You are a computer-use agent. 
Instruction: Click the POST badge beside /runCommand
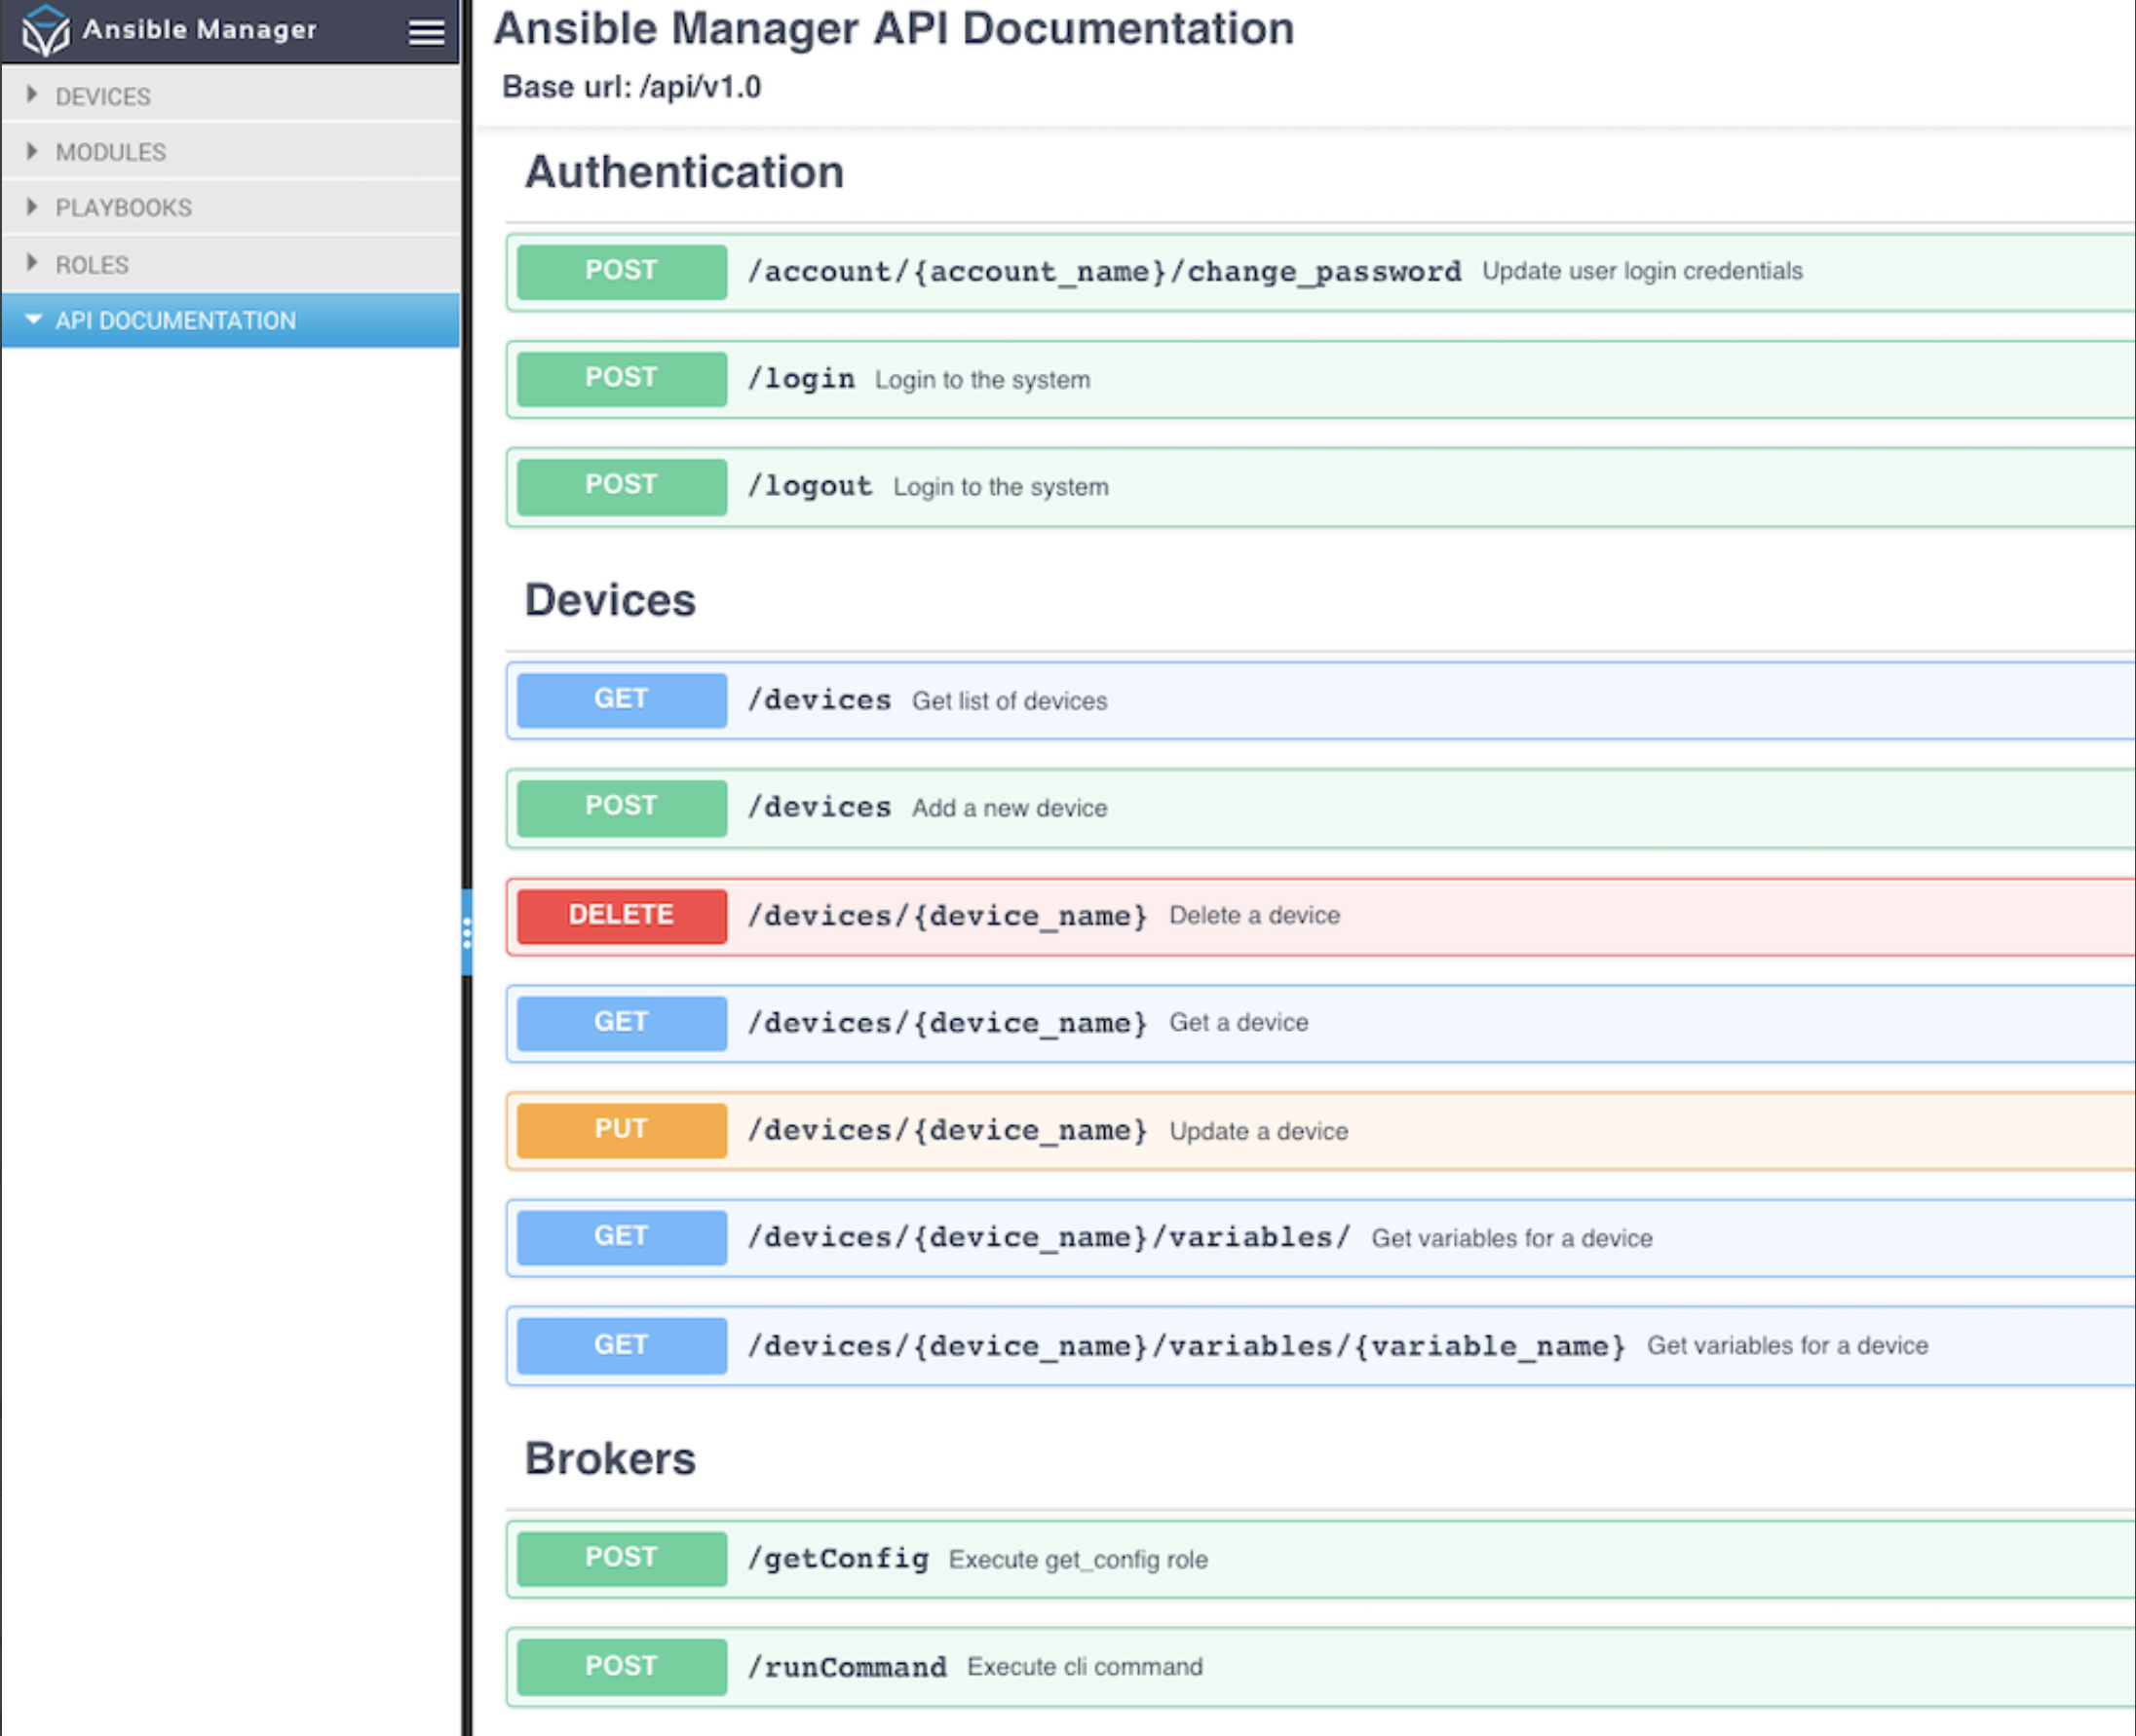click(x=619, y=1666)
